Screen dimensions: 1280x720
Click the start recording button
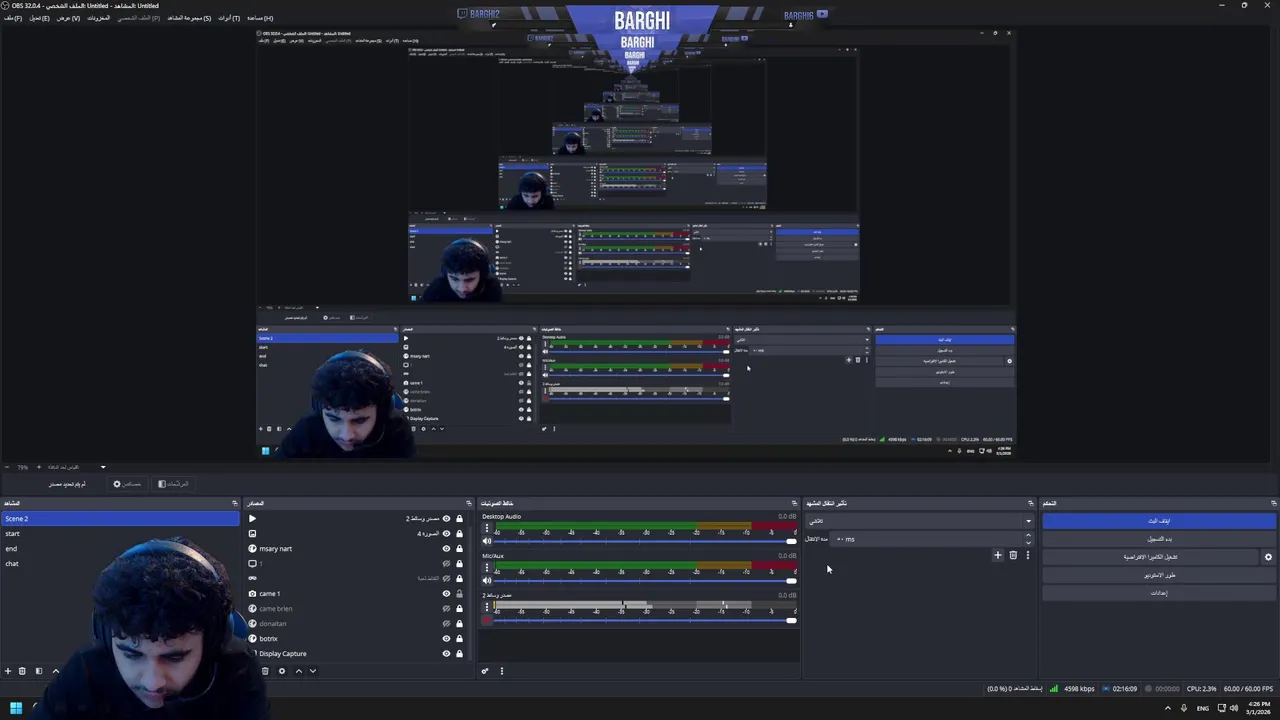pyautogui.click(x=1159, y=539)
